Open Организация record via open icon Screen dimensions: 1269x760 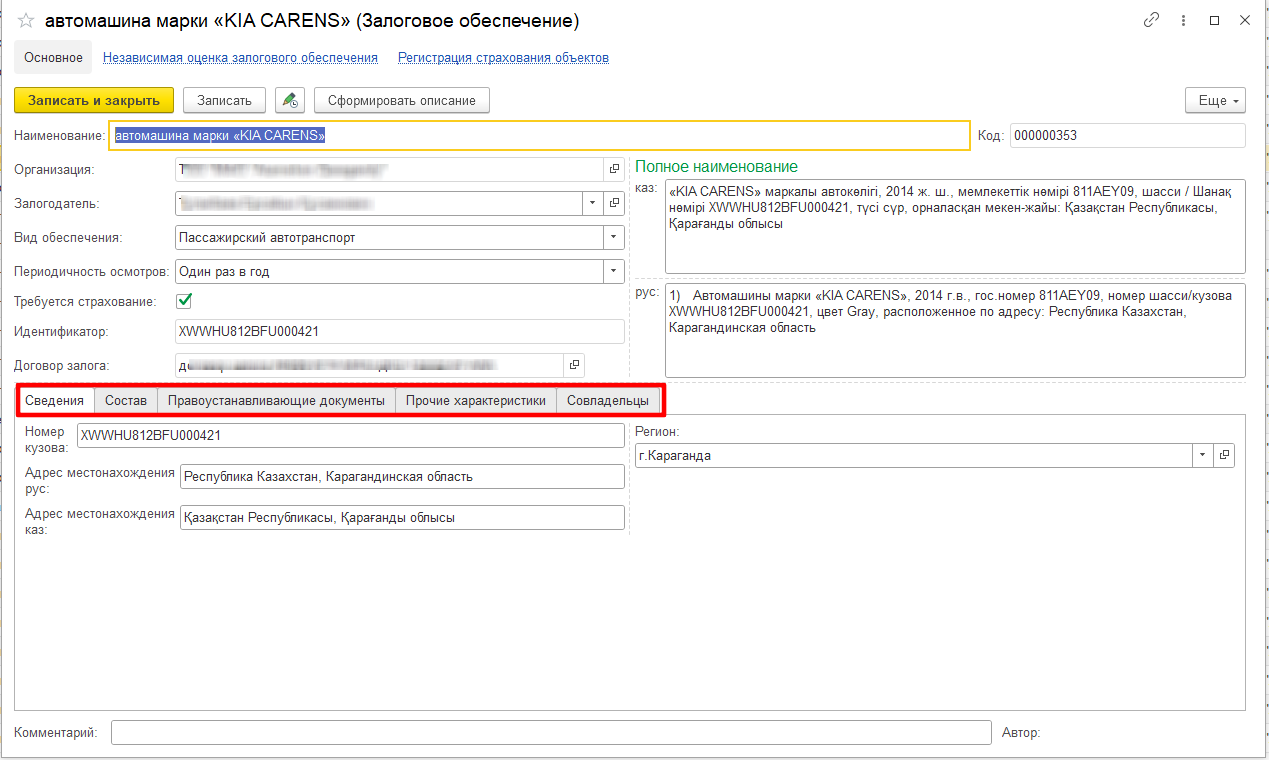coord(614,170)
